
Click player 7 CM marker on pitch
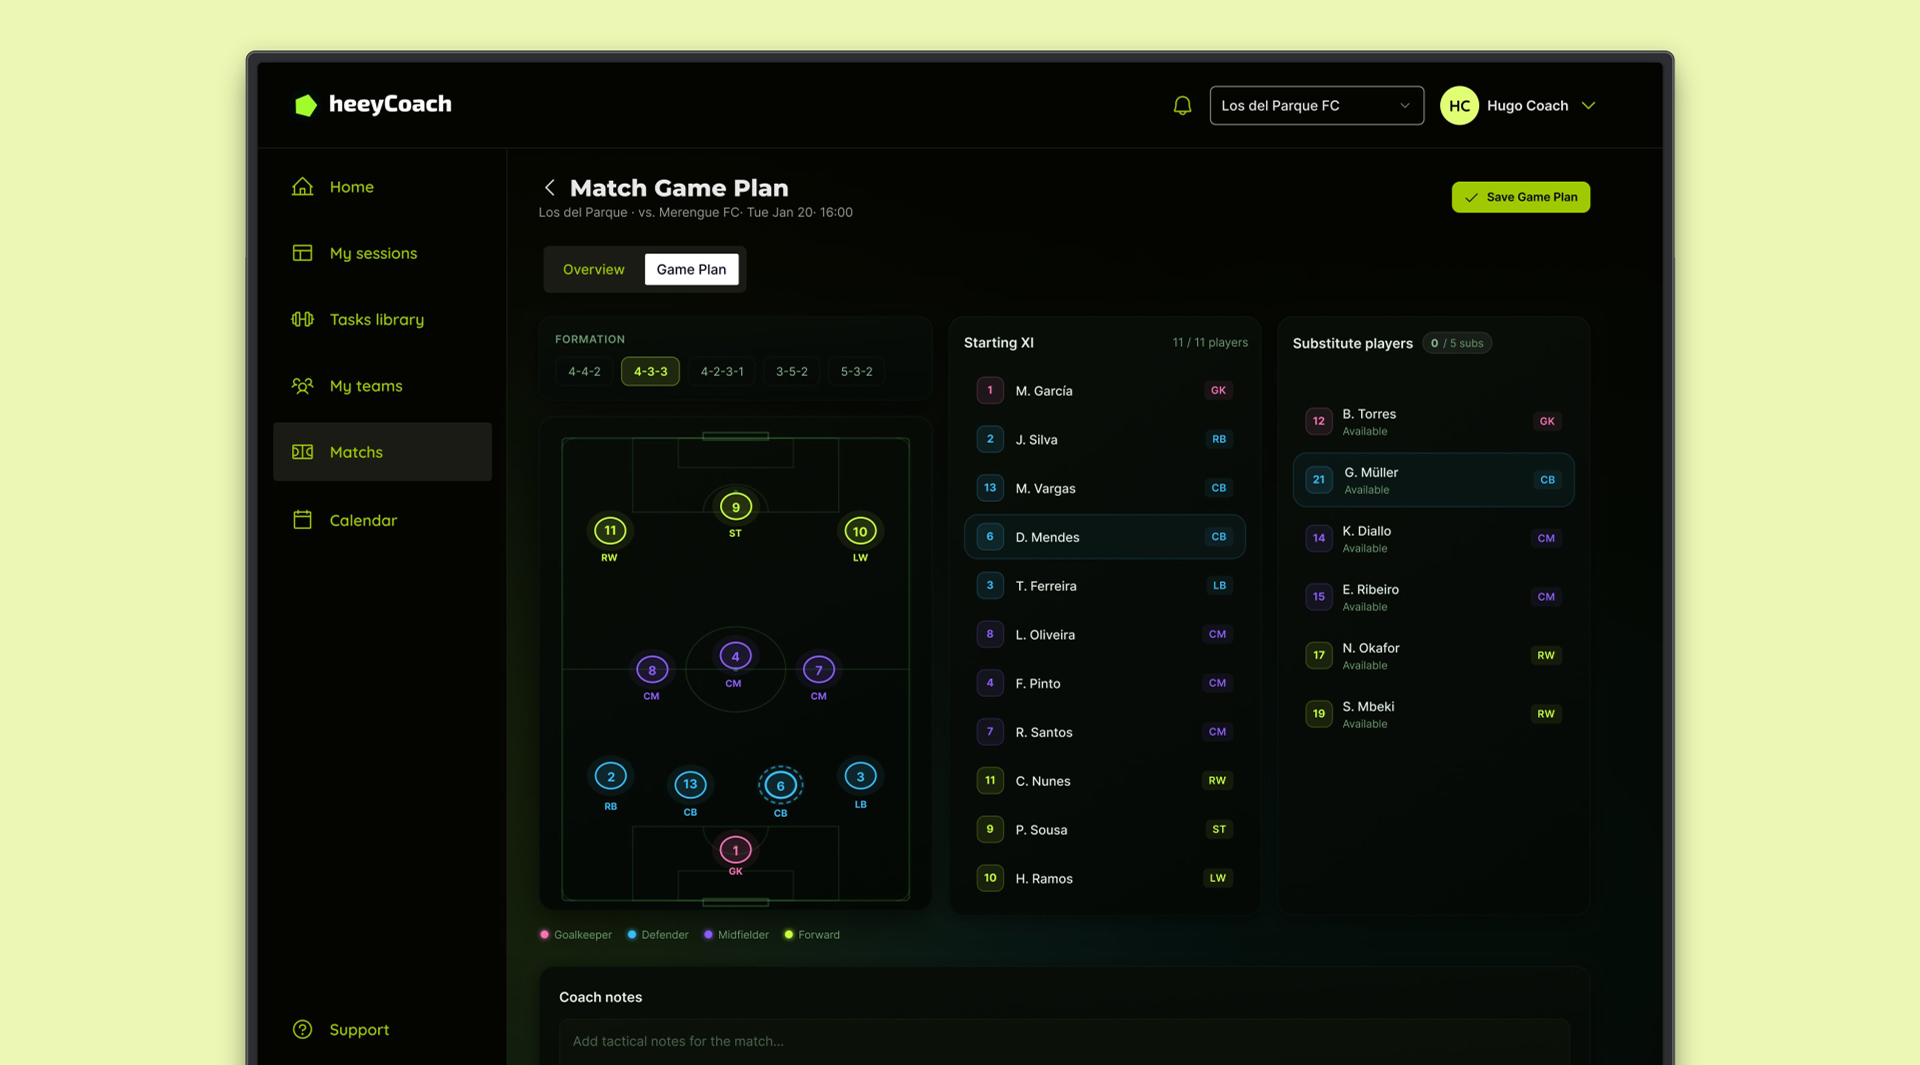pyautogui.click(x=818, y=670)
